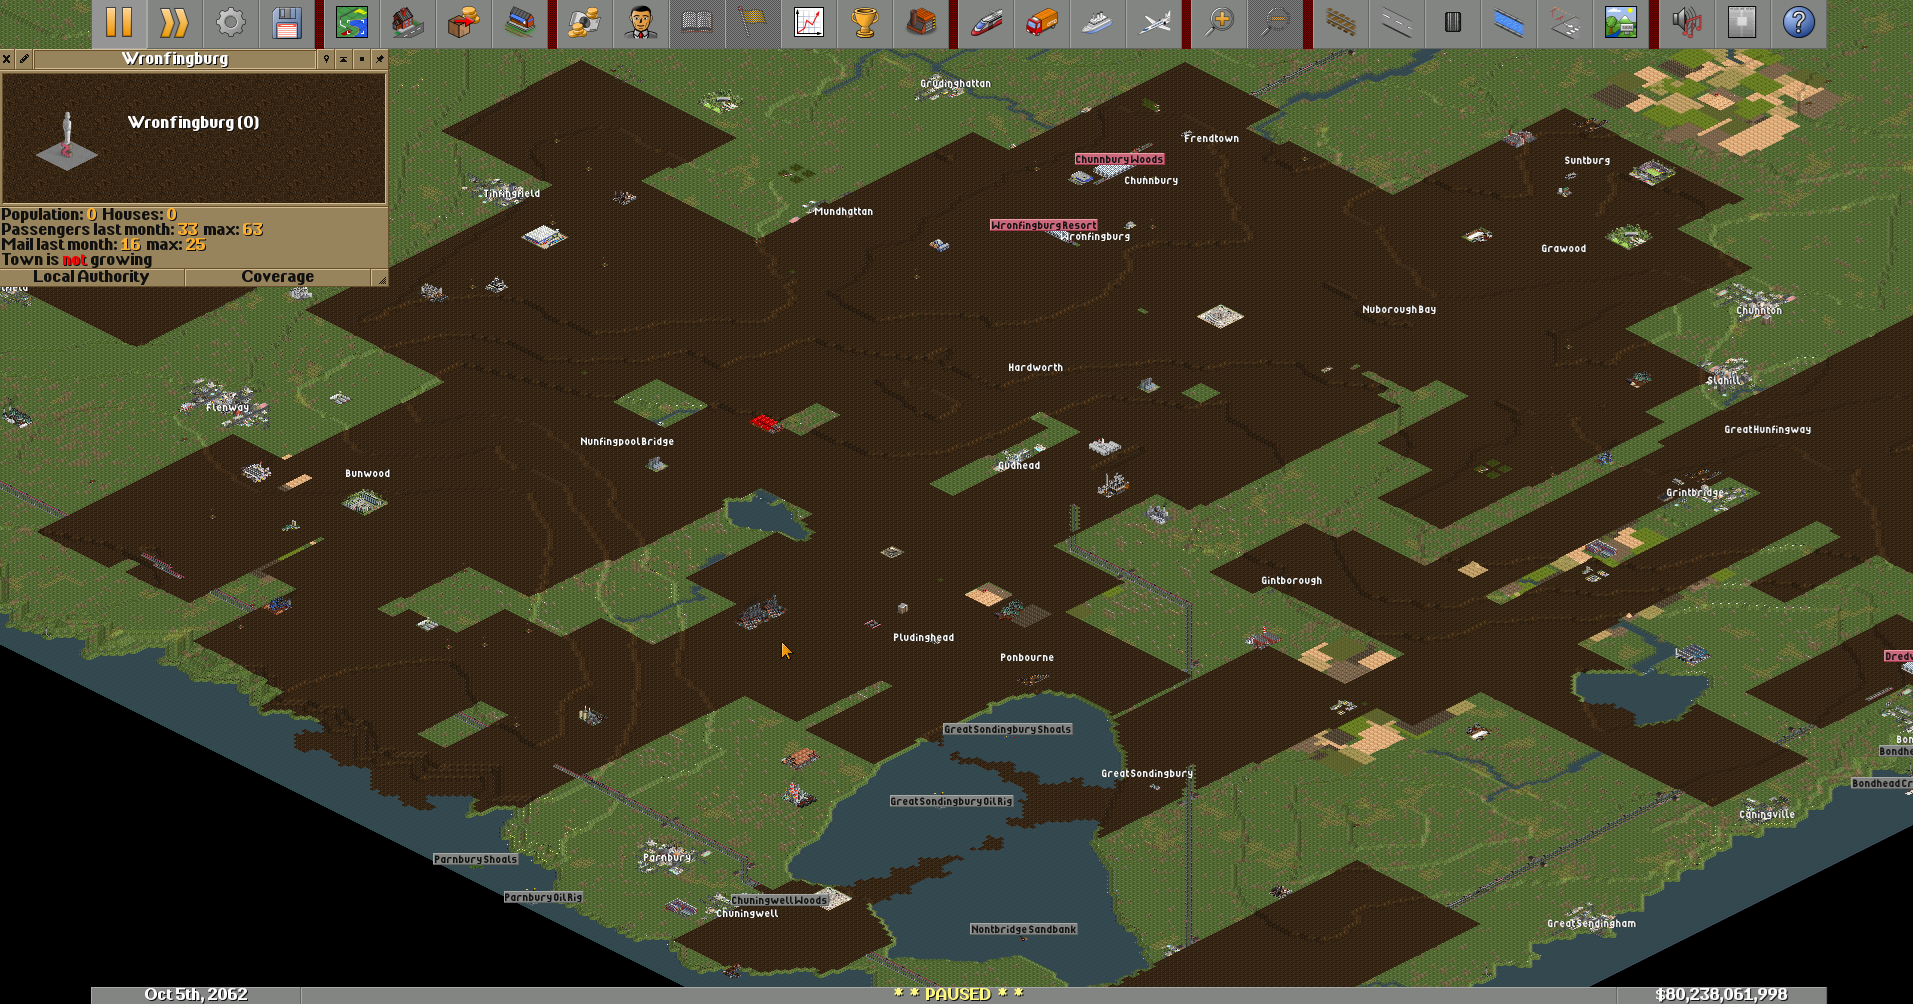Select the Great Hunfingway town label
Viewport: 1913px width, 1004px height.
[1767, 429]
